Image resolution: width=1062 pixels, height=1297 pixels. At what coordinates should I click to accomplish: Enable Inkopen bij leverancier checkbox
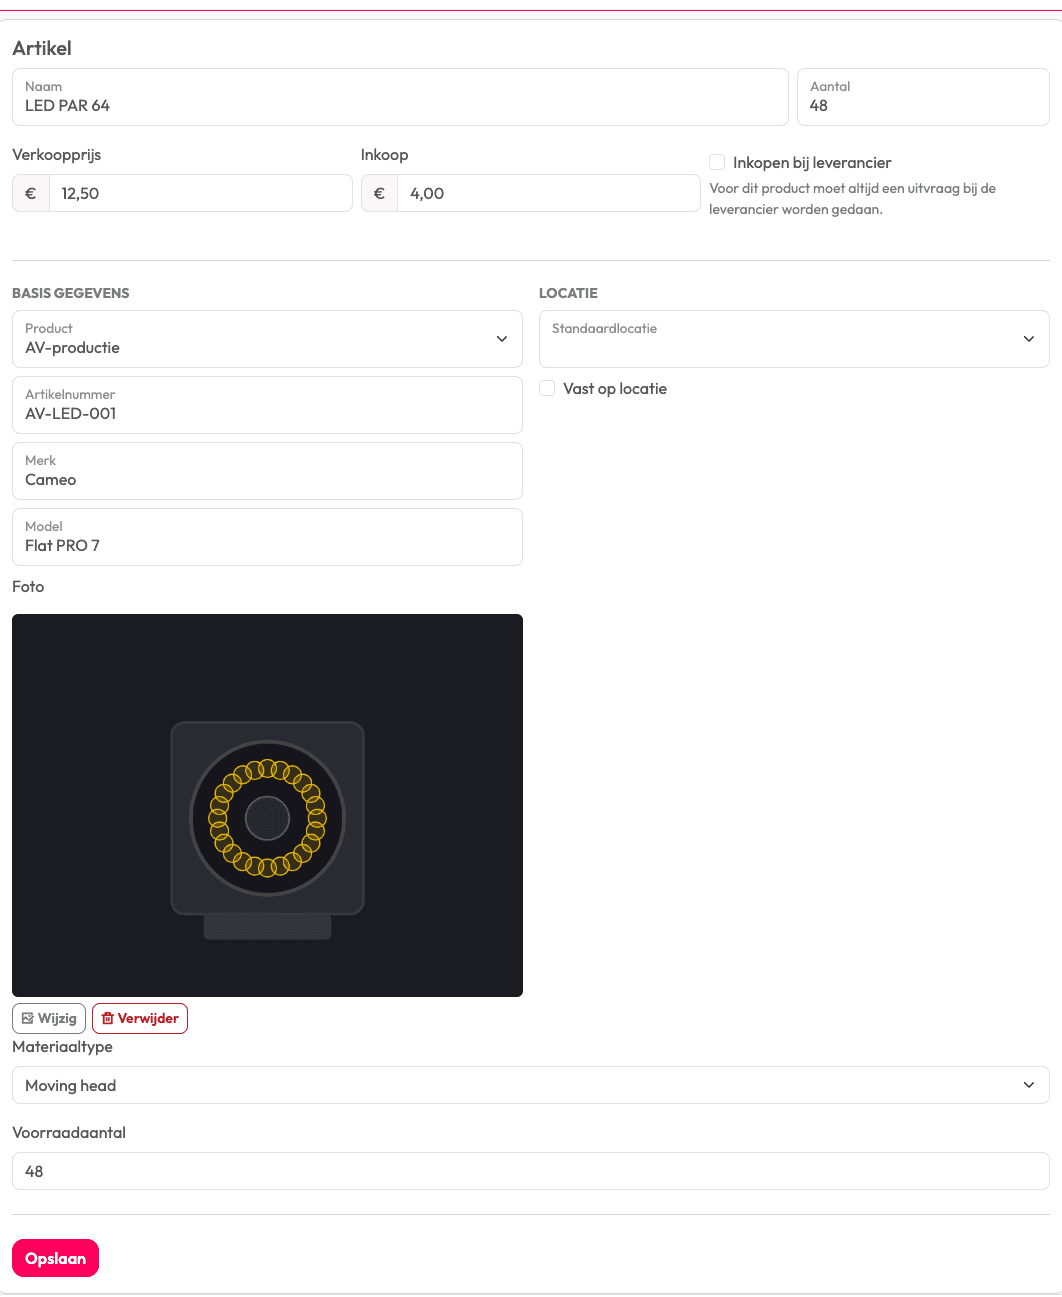click(x=717, y=162)
